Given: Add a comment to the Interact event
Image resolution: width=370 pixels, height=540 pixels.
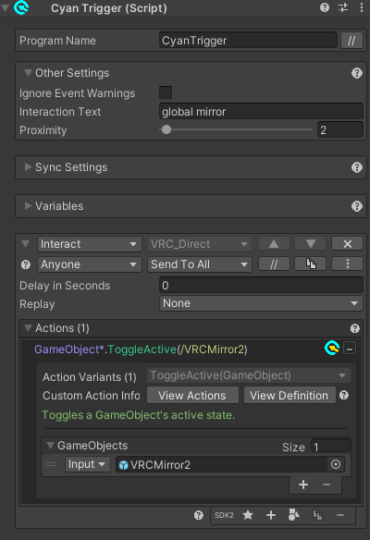Looking at the screenshot, I should coord(274,264).
